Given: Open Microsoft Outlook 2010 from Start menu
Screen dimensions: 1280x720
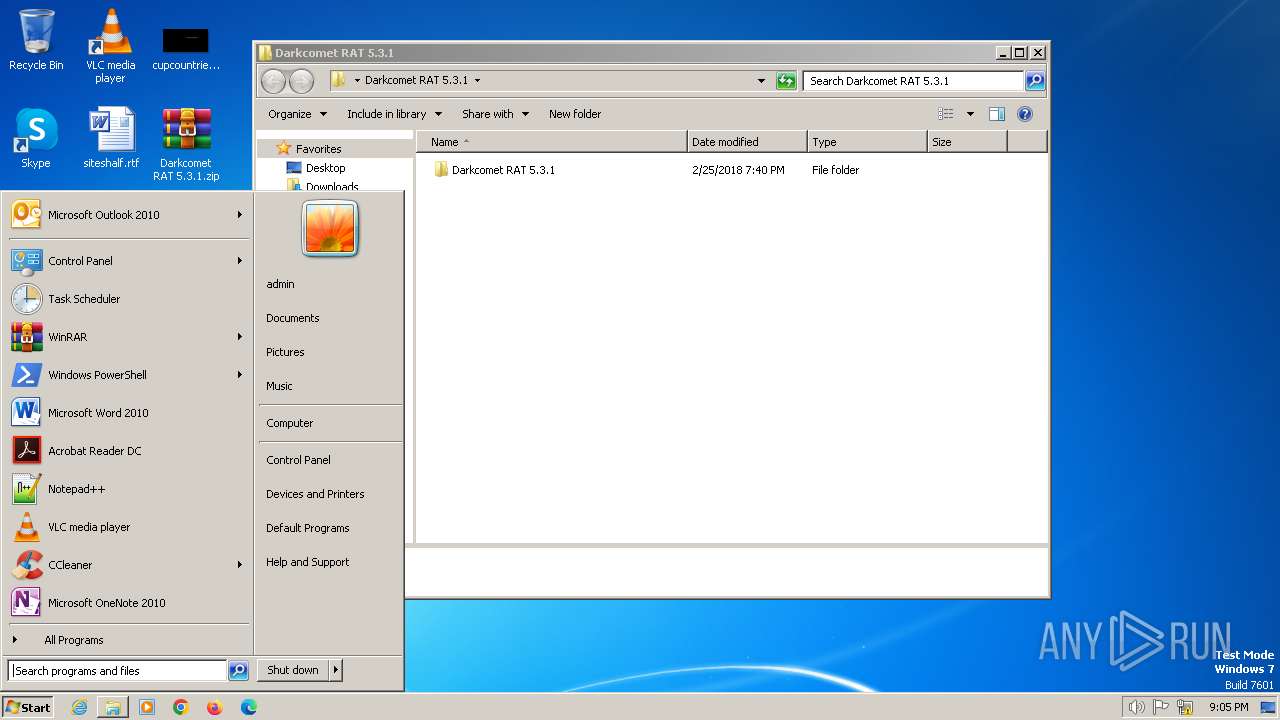Looking at the screenshot, I should click(129, 215).
